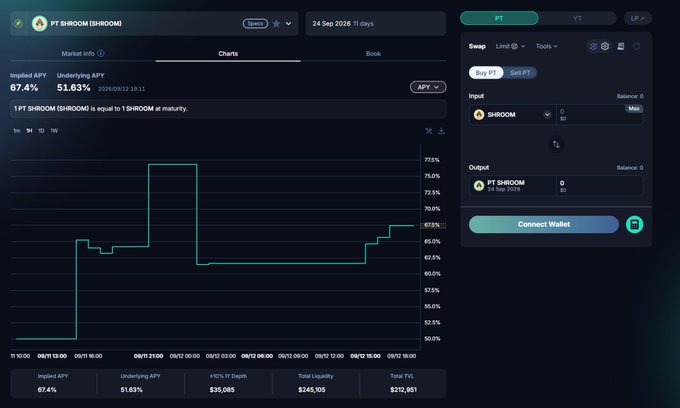Click the input amount field showing 0
The image size is (680, 408).
click(x=599, y=115)
